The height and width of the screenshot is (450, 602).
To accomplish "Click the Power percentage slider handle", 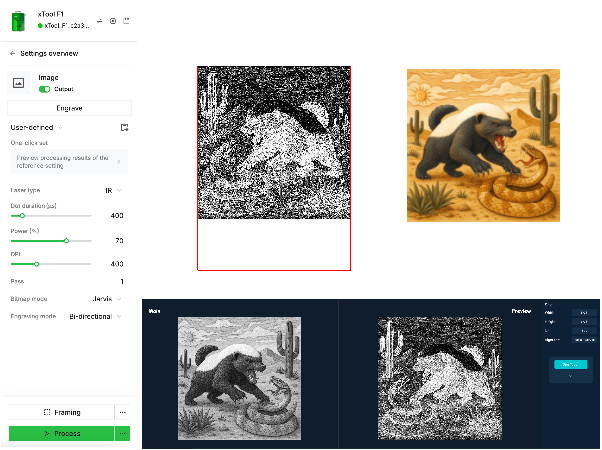I will pos(67,240).
